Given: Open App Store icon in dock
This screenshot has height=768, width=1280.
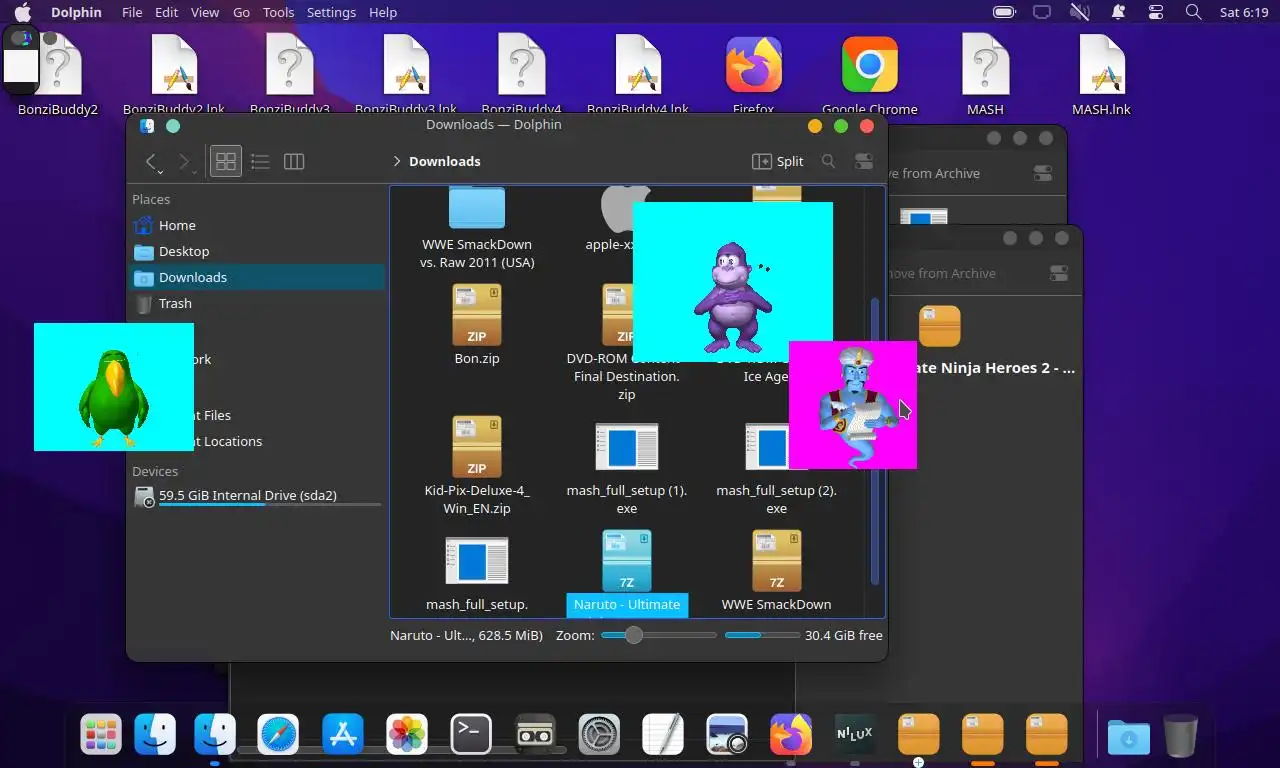Looking at the screenshot, I should (343, 735).
